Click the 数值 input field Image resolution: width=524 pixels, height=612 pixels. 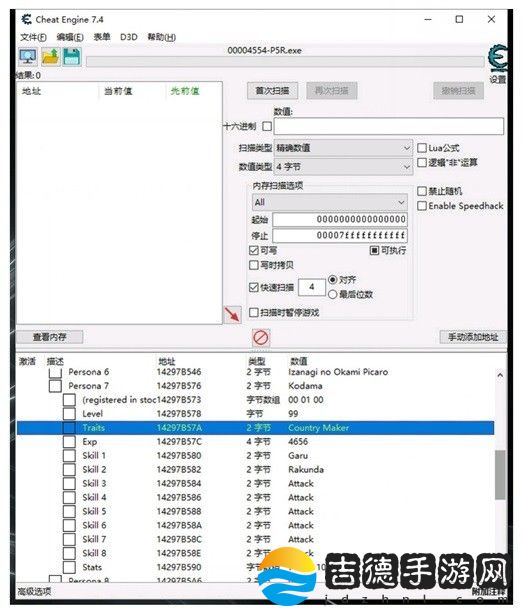tap(389, 126)
